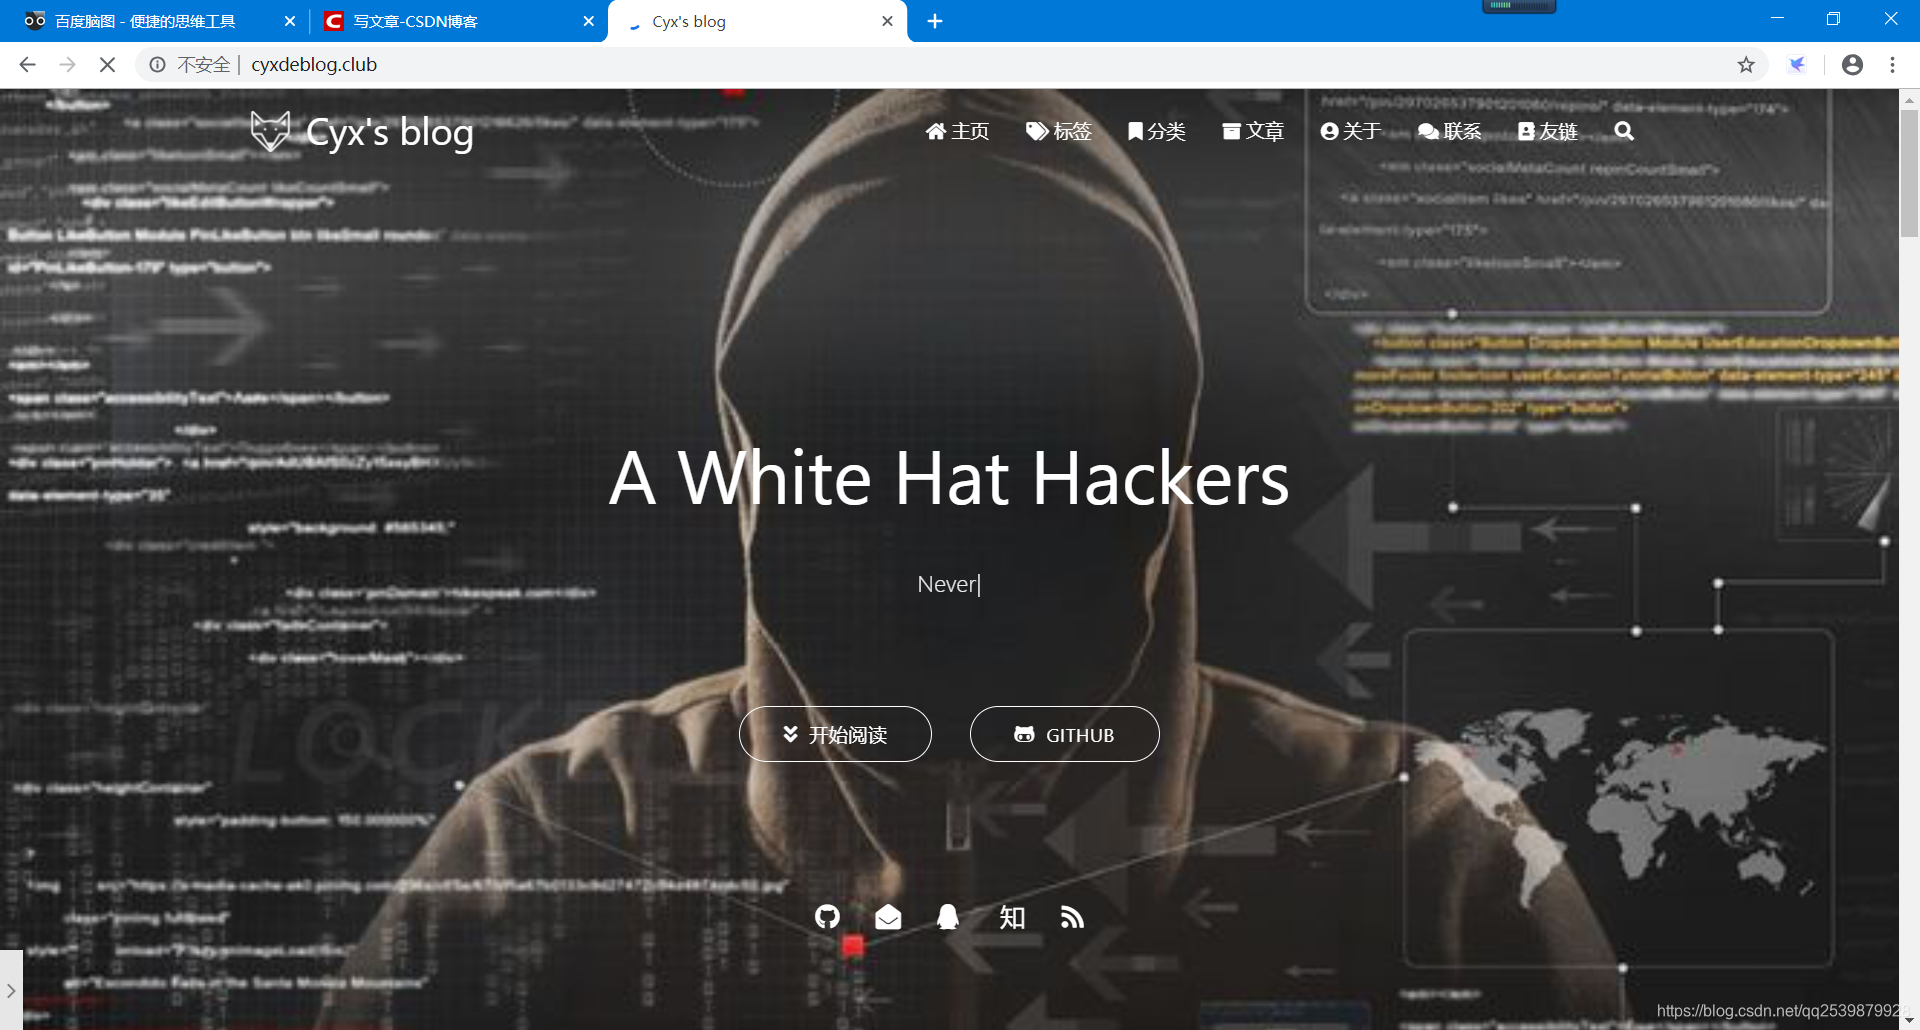Image resolution: width=1920 pixels, height=1030 pixels.
Task: Open the 文章 articles menu item
Action: coord(1253,131)
